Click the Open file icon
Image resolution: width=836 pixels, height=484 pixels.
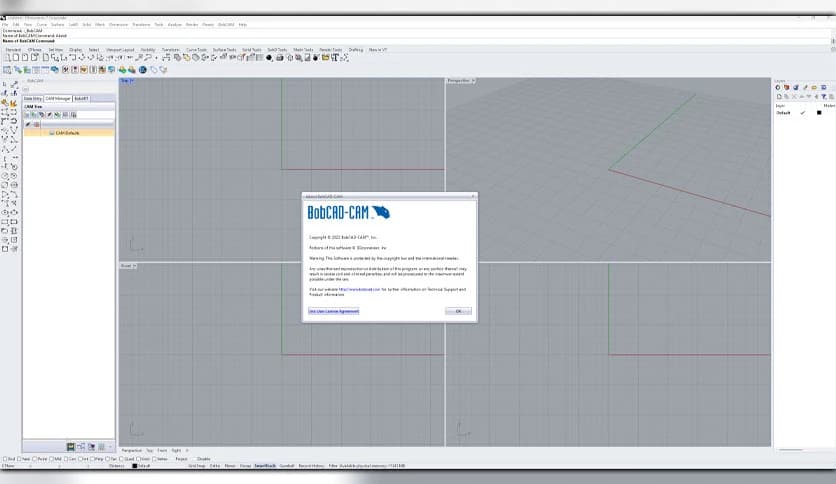(x=16, y=58)
